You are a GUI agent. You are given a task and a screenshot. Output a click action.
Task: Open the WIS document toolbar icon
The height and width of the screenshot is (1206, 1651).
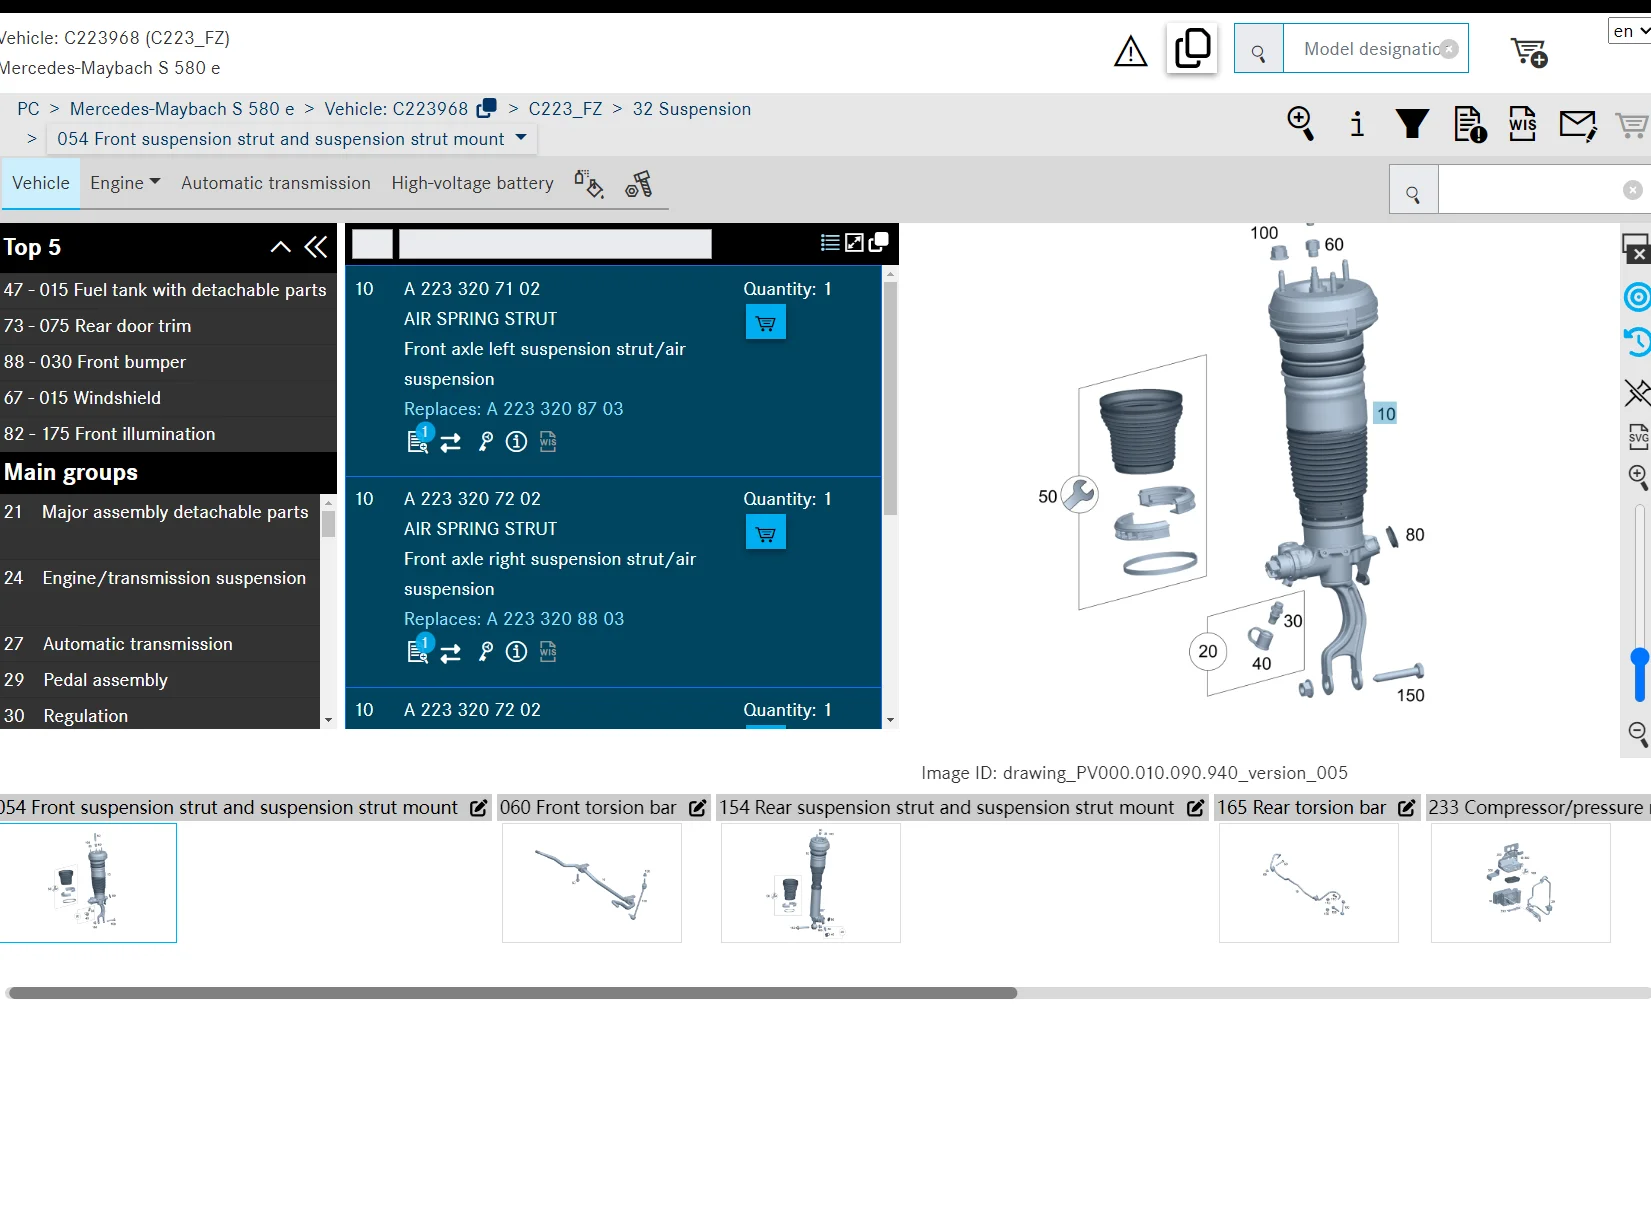coord(1522,124)
